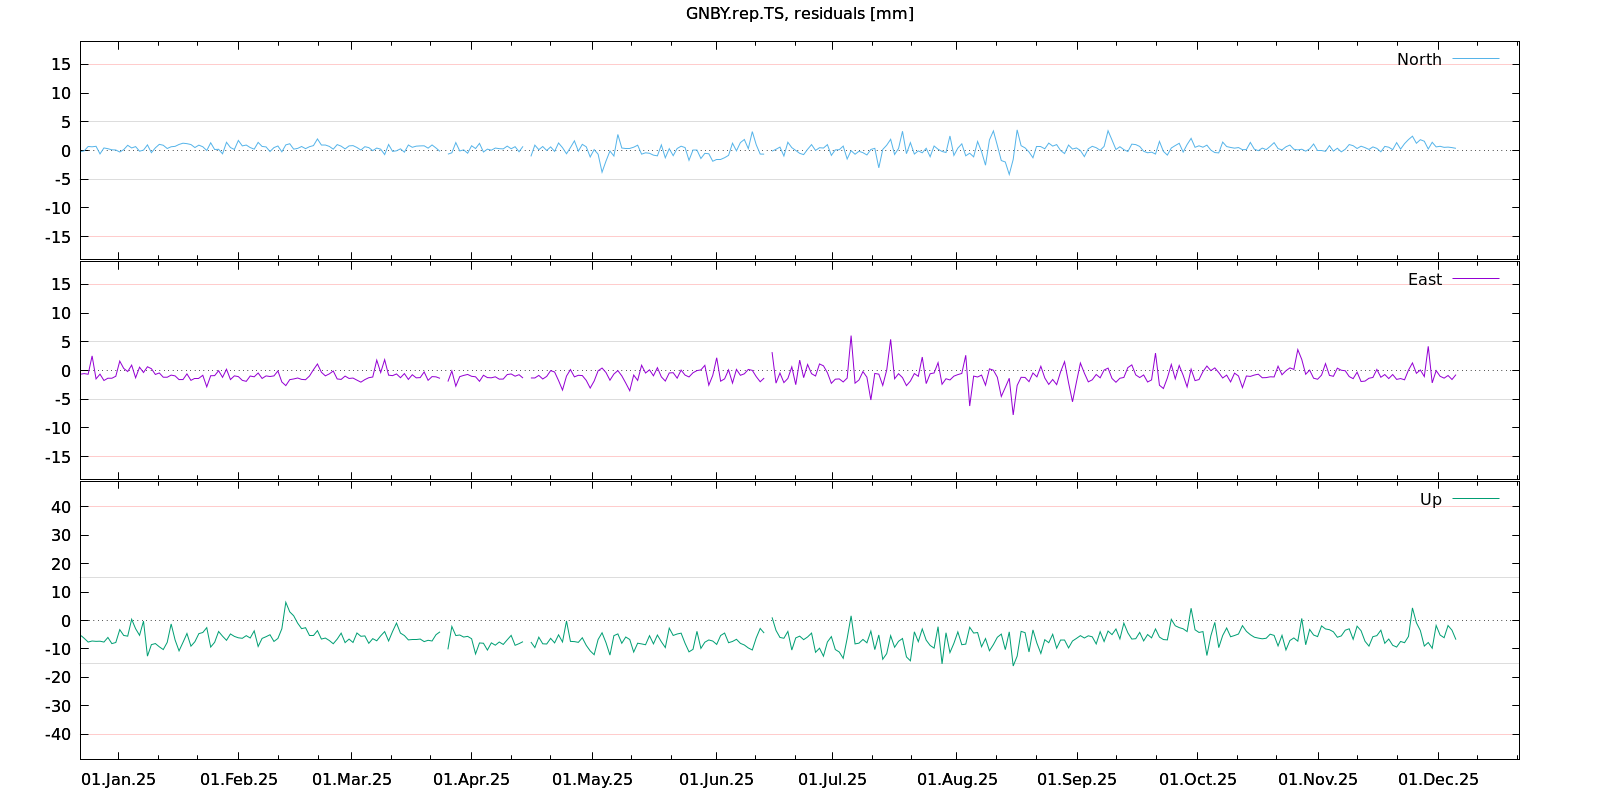
Task: Click the 40 tick label on Up axis
Action: click(x=61, y=507)
